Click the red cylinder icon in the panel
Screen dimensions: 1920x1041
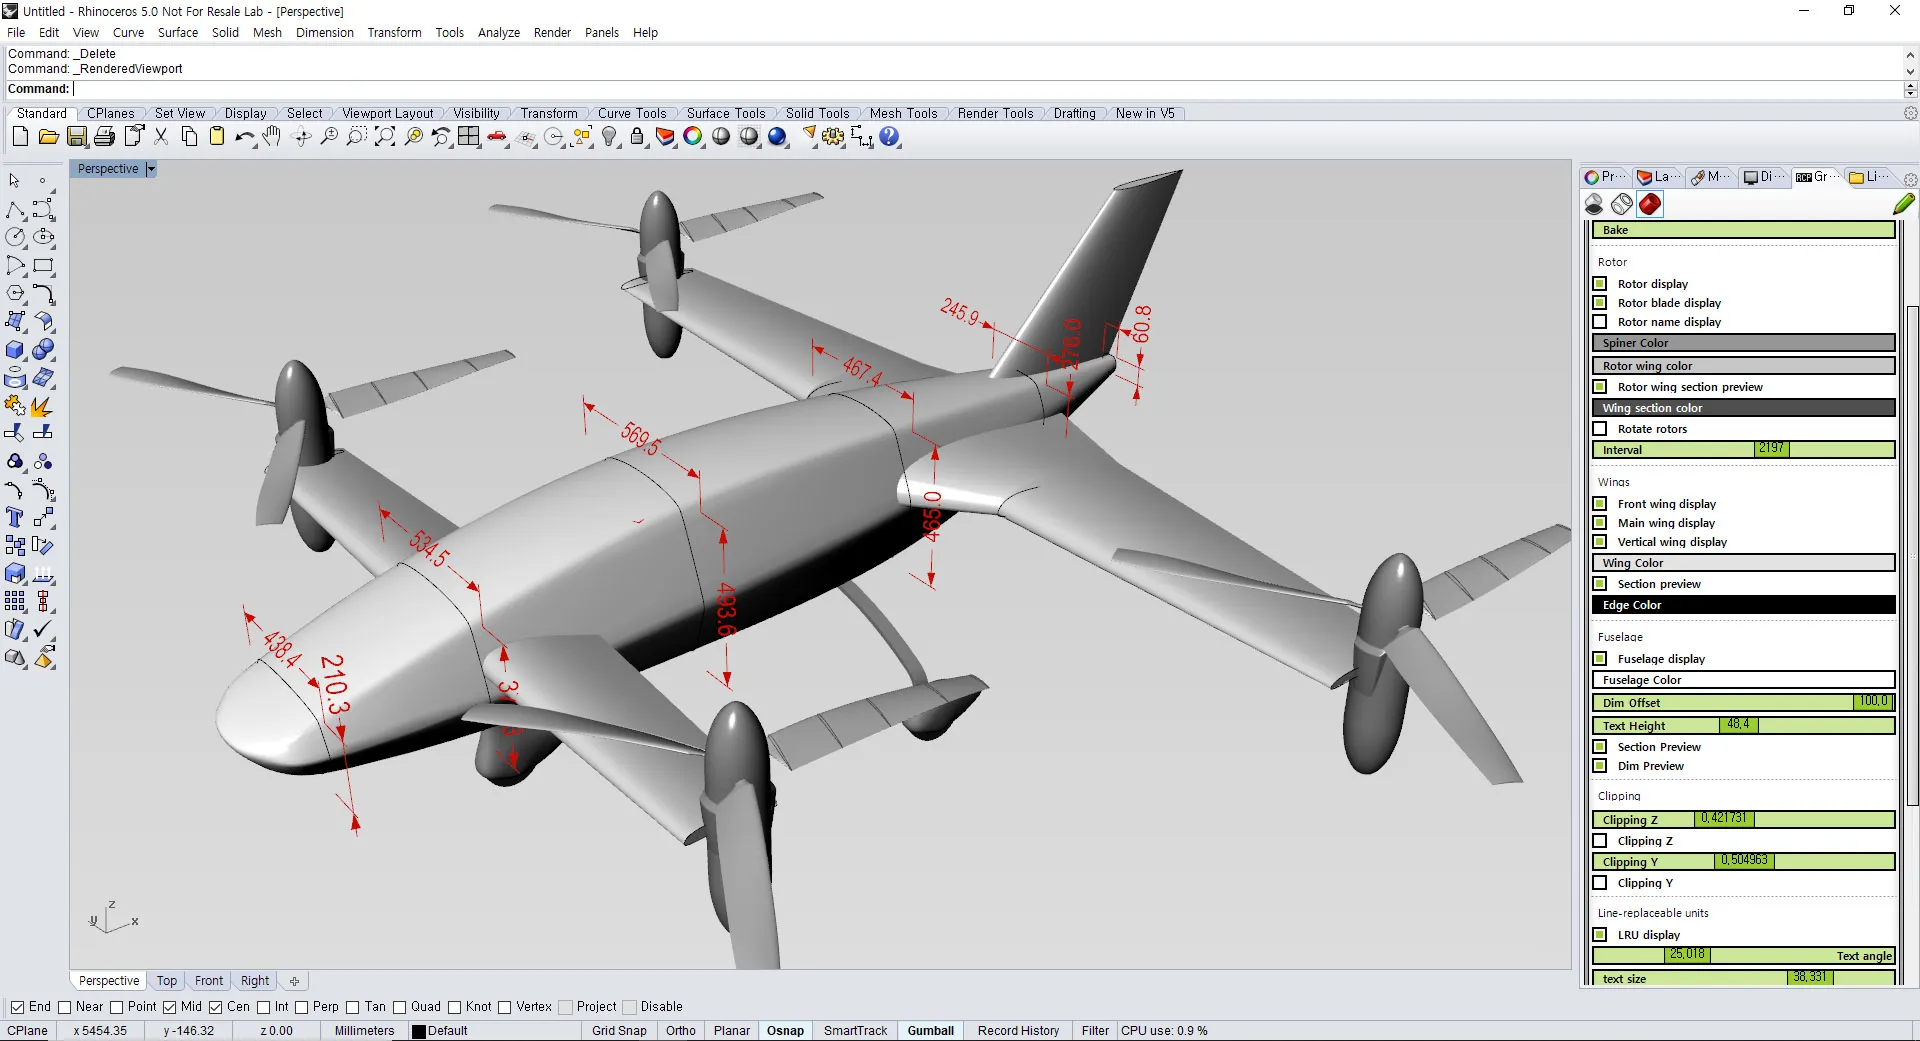(x=1650, y=204)
